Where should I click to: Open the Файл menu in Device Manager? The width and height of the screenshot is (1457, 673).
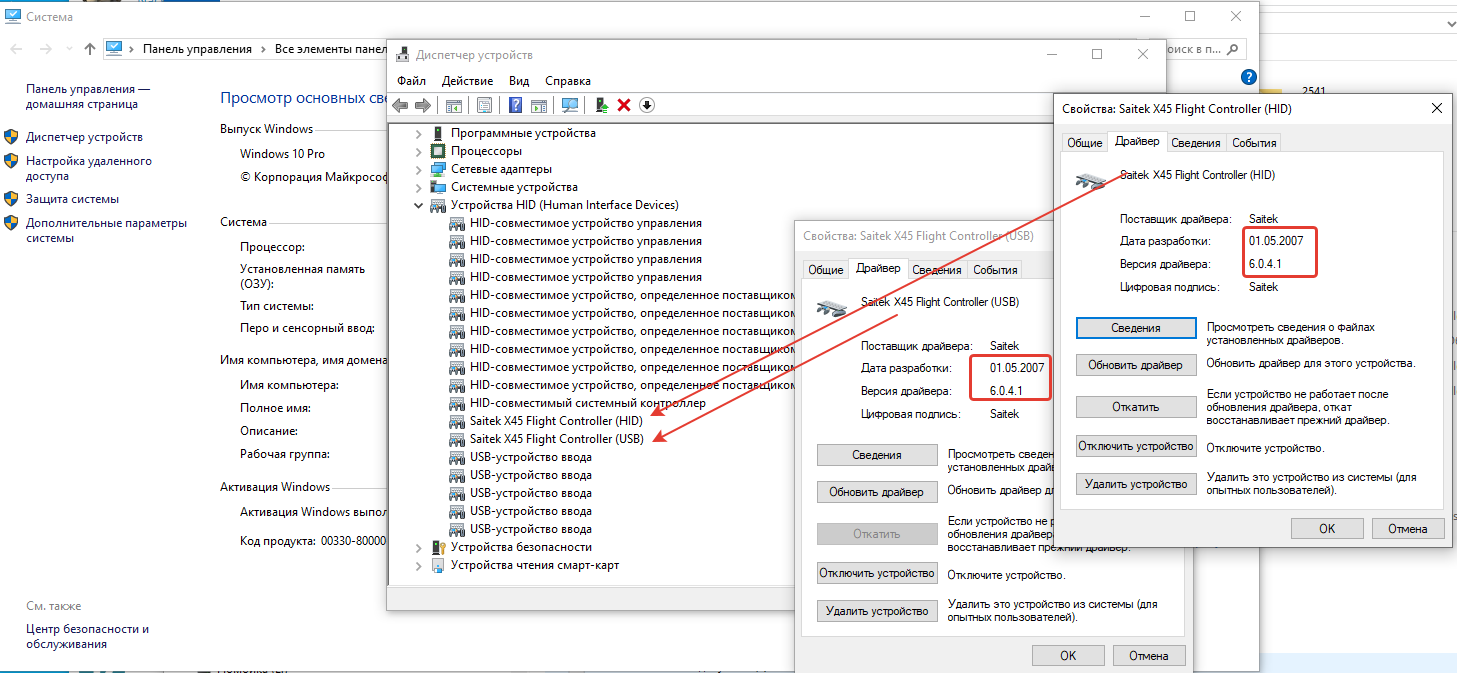[411, 81]
